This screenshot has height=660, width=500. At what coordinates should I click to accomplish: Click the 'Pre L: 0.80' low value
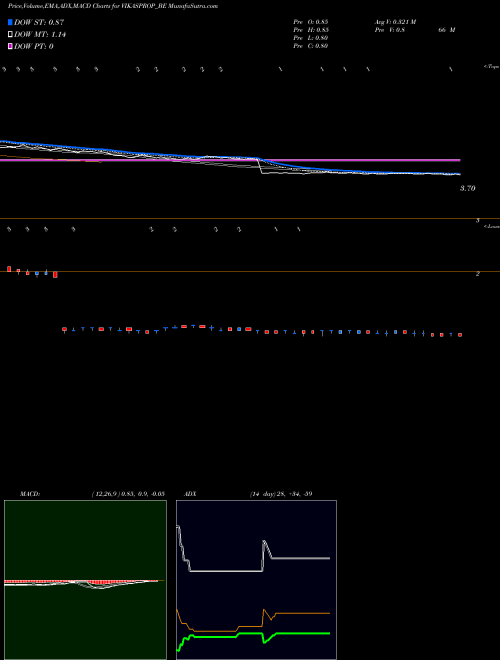tap(311, 38)
